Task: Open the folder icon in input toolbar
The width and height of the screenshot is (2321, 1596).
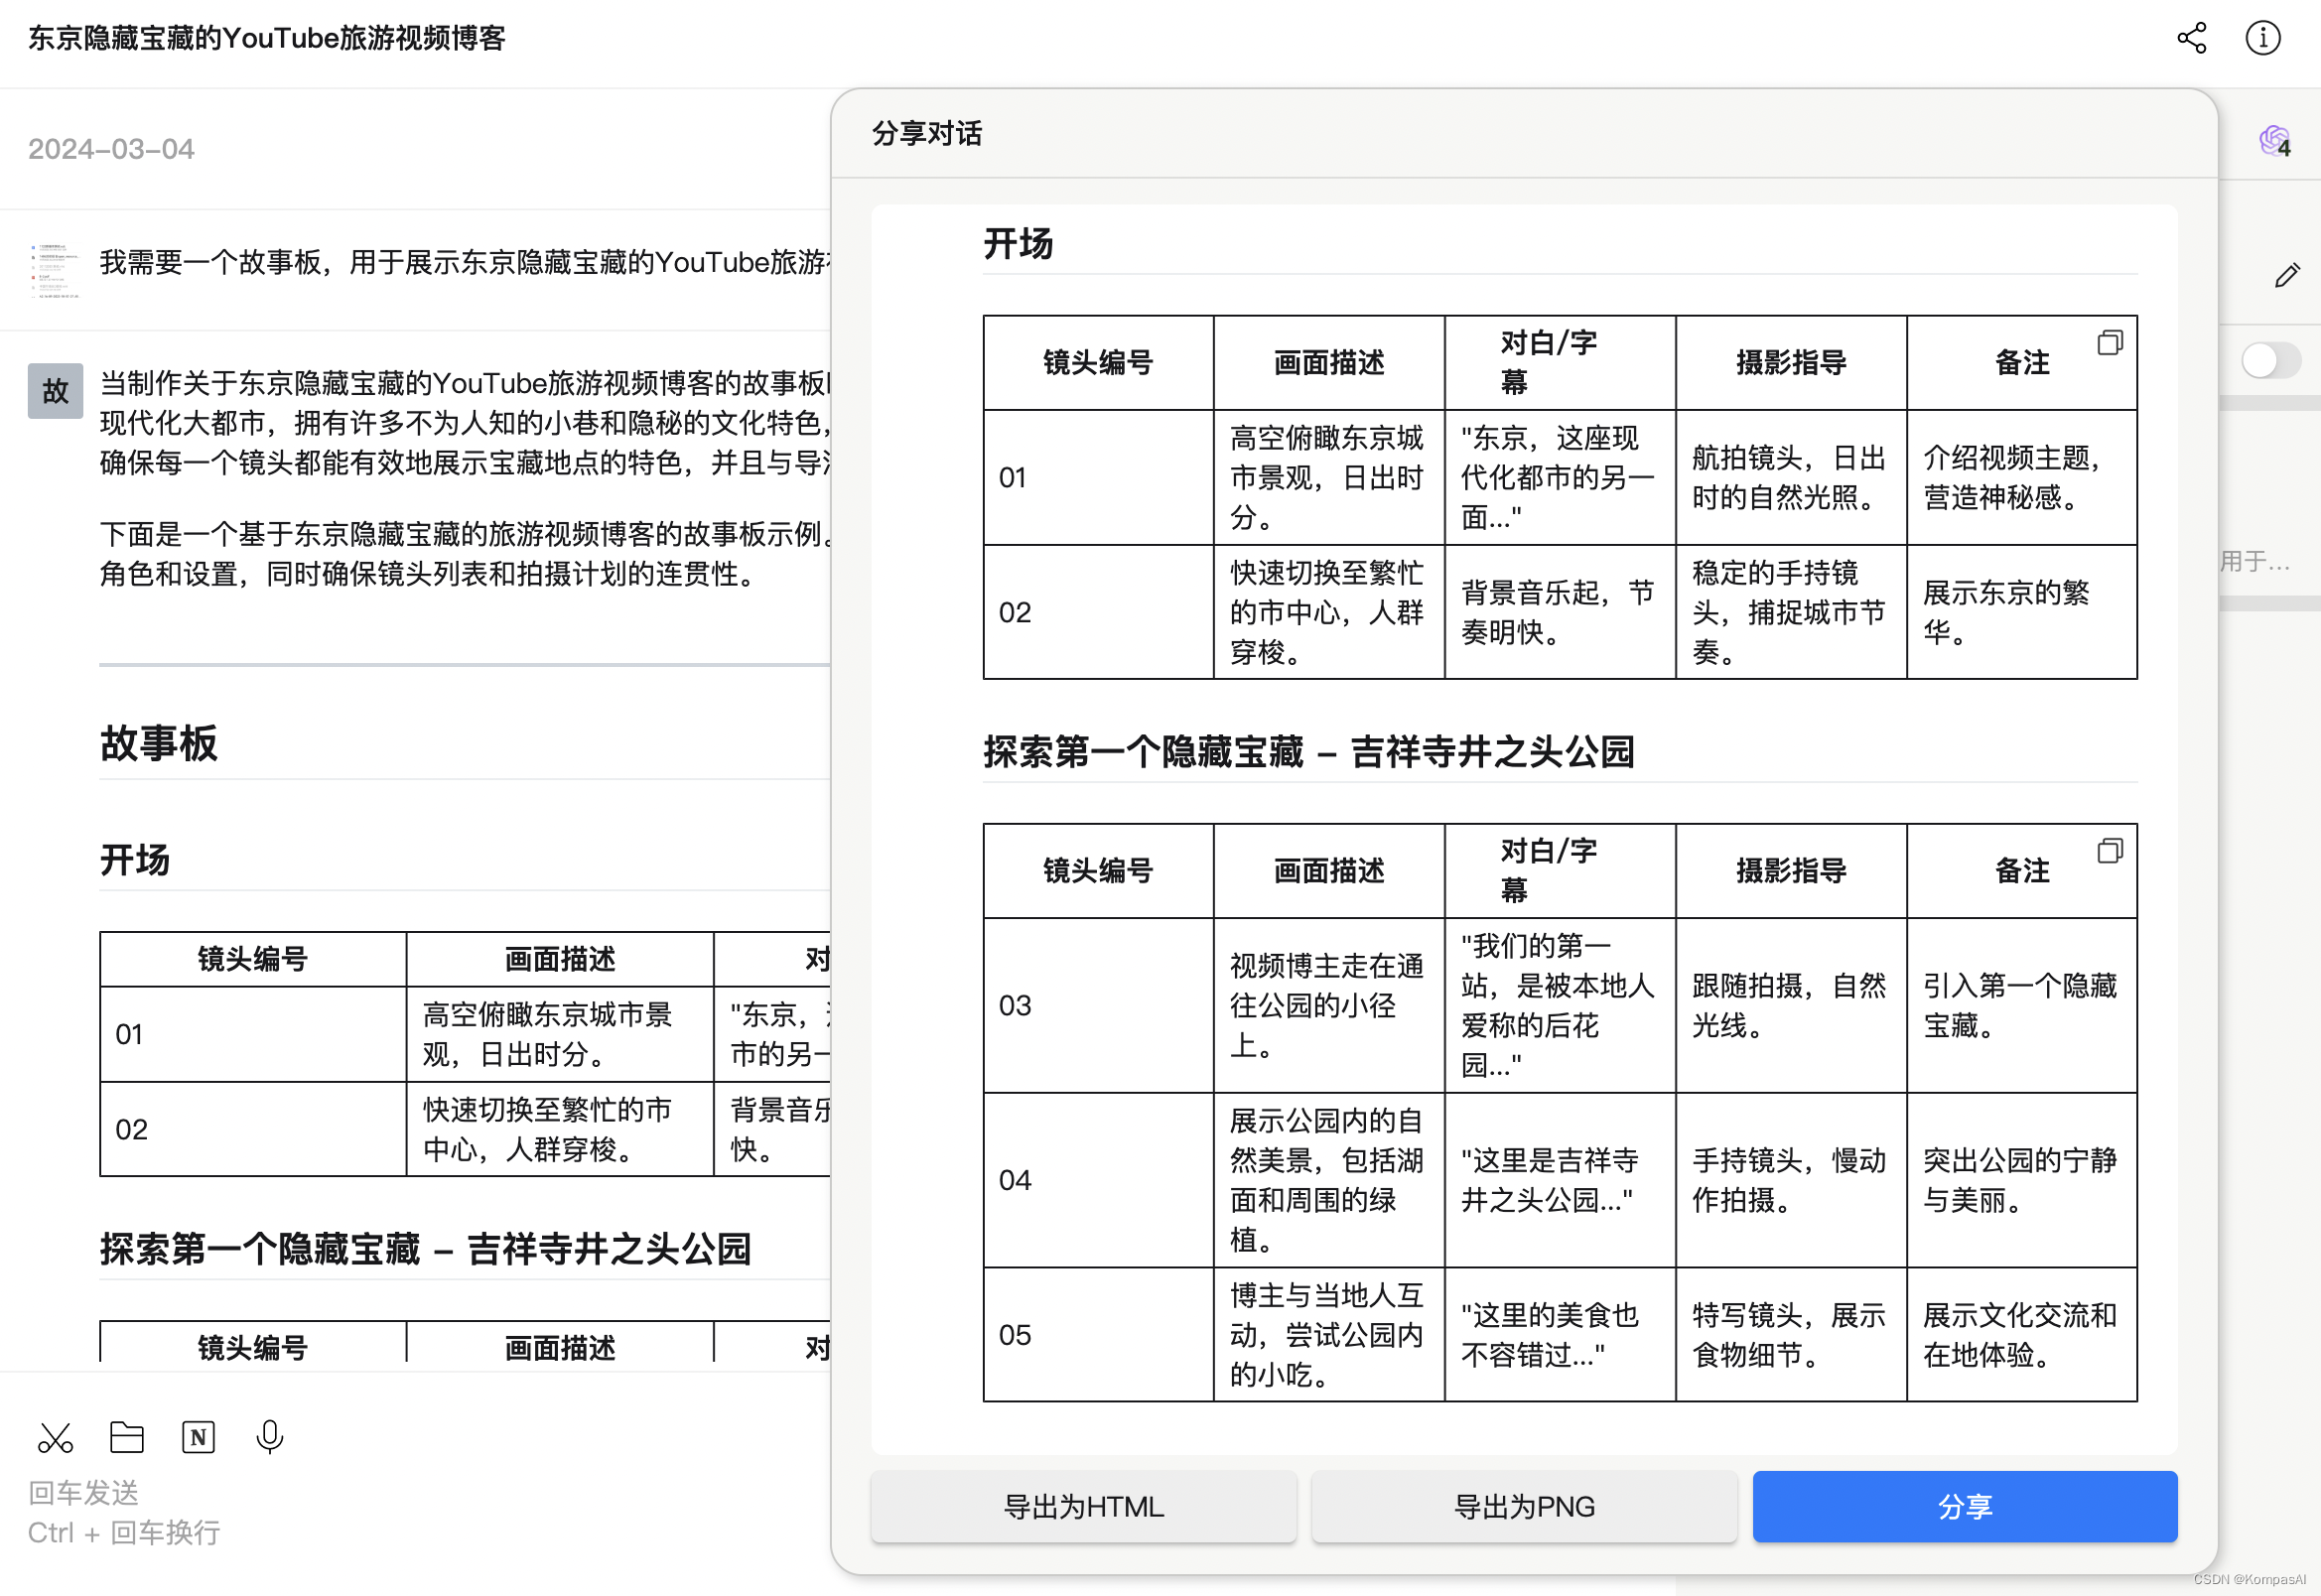Action: pos(127,1437)
